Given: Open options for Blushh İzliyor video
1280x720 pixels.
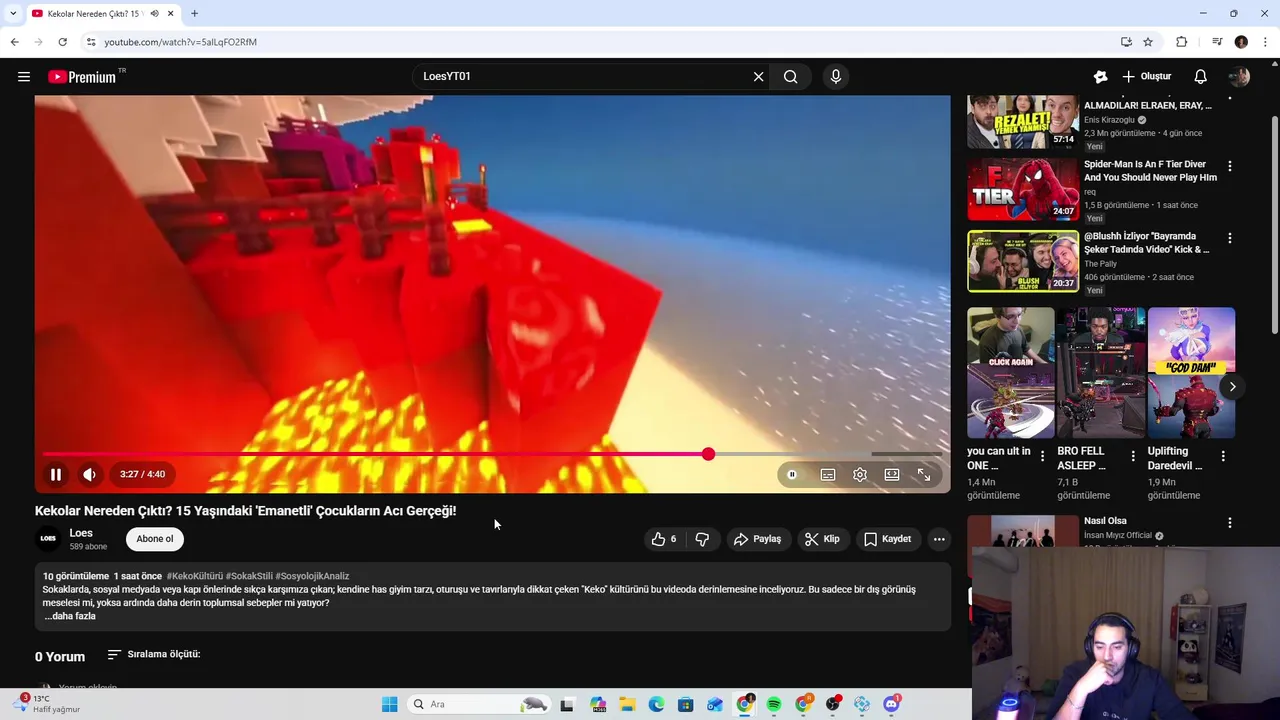Looking at the screenshot, I should [x=1230, y=238].
